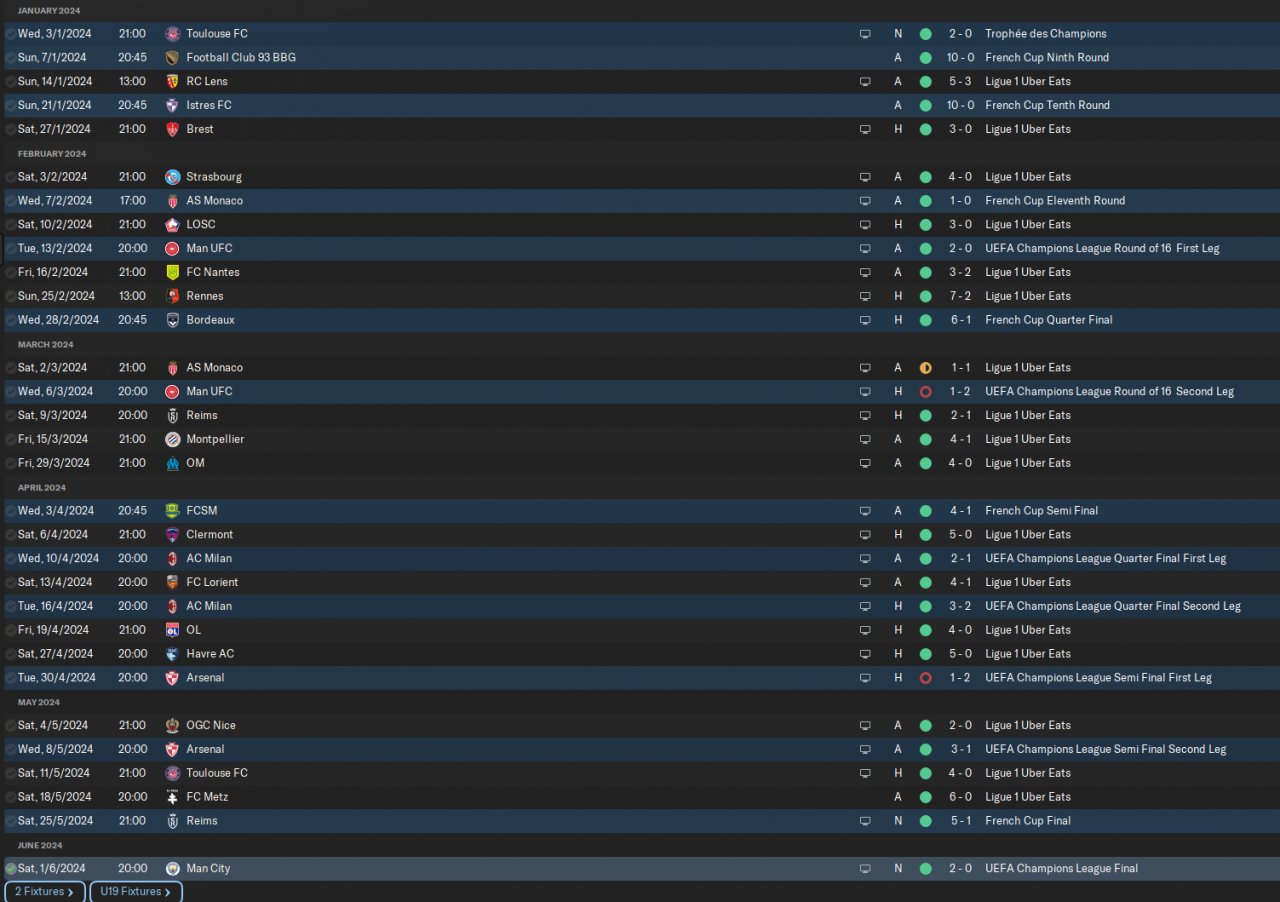This screenshot has width=1280, height=902.
Task: Click Man UFC badge on the 13/2/2024 row
Action: click(x=172, y=248)
